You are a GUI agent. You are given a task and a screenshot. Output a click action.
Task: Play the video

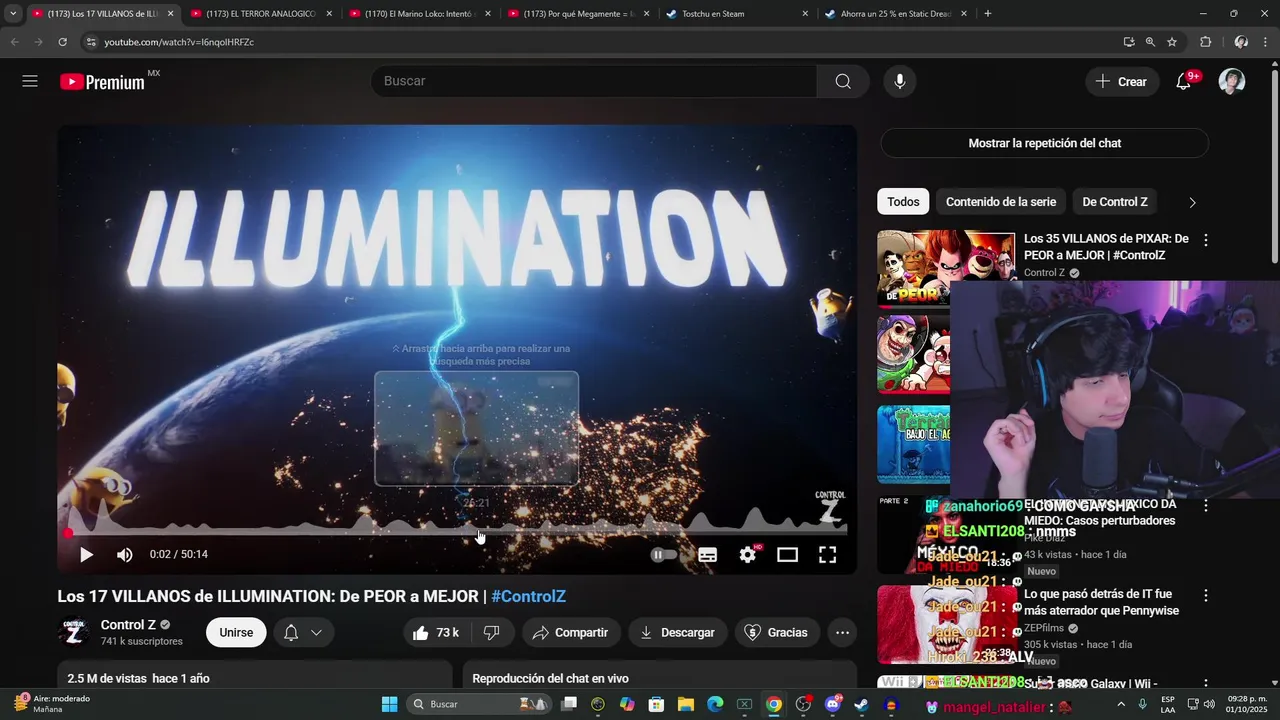pos(86,554)
